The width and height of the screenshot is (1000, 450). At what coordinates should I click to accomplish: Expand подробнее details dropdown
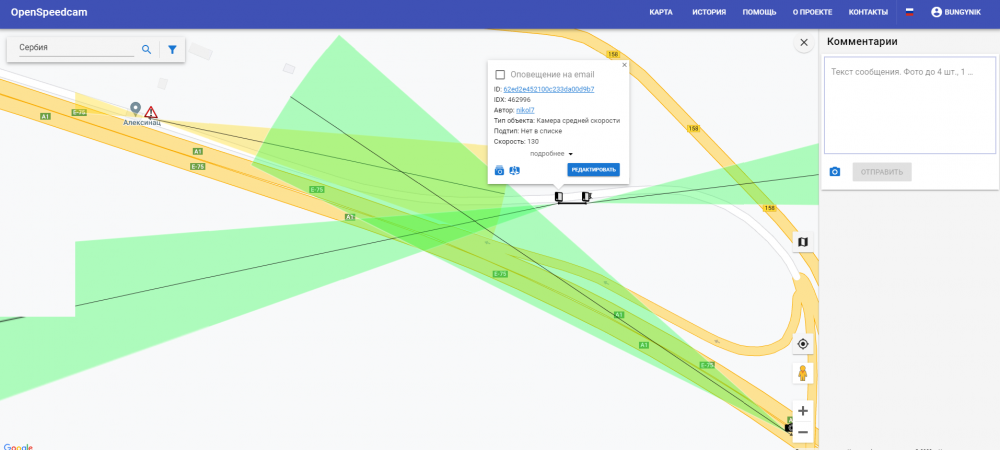[552, 154]
